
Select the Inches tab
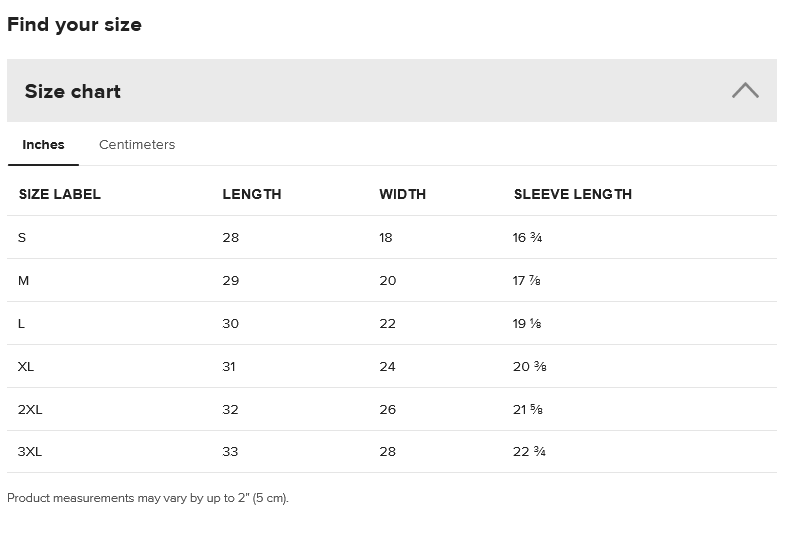click(43, 145)
